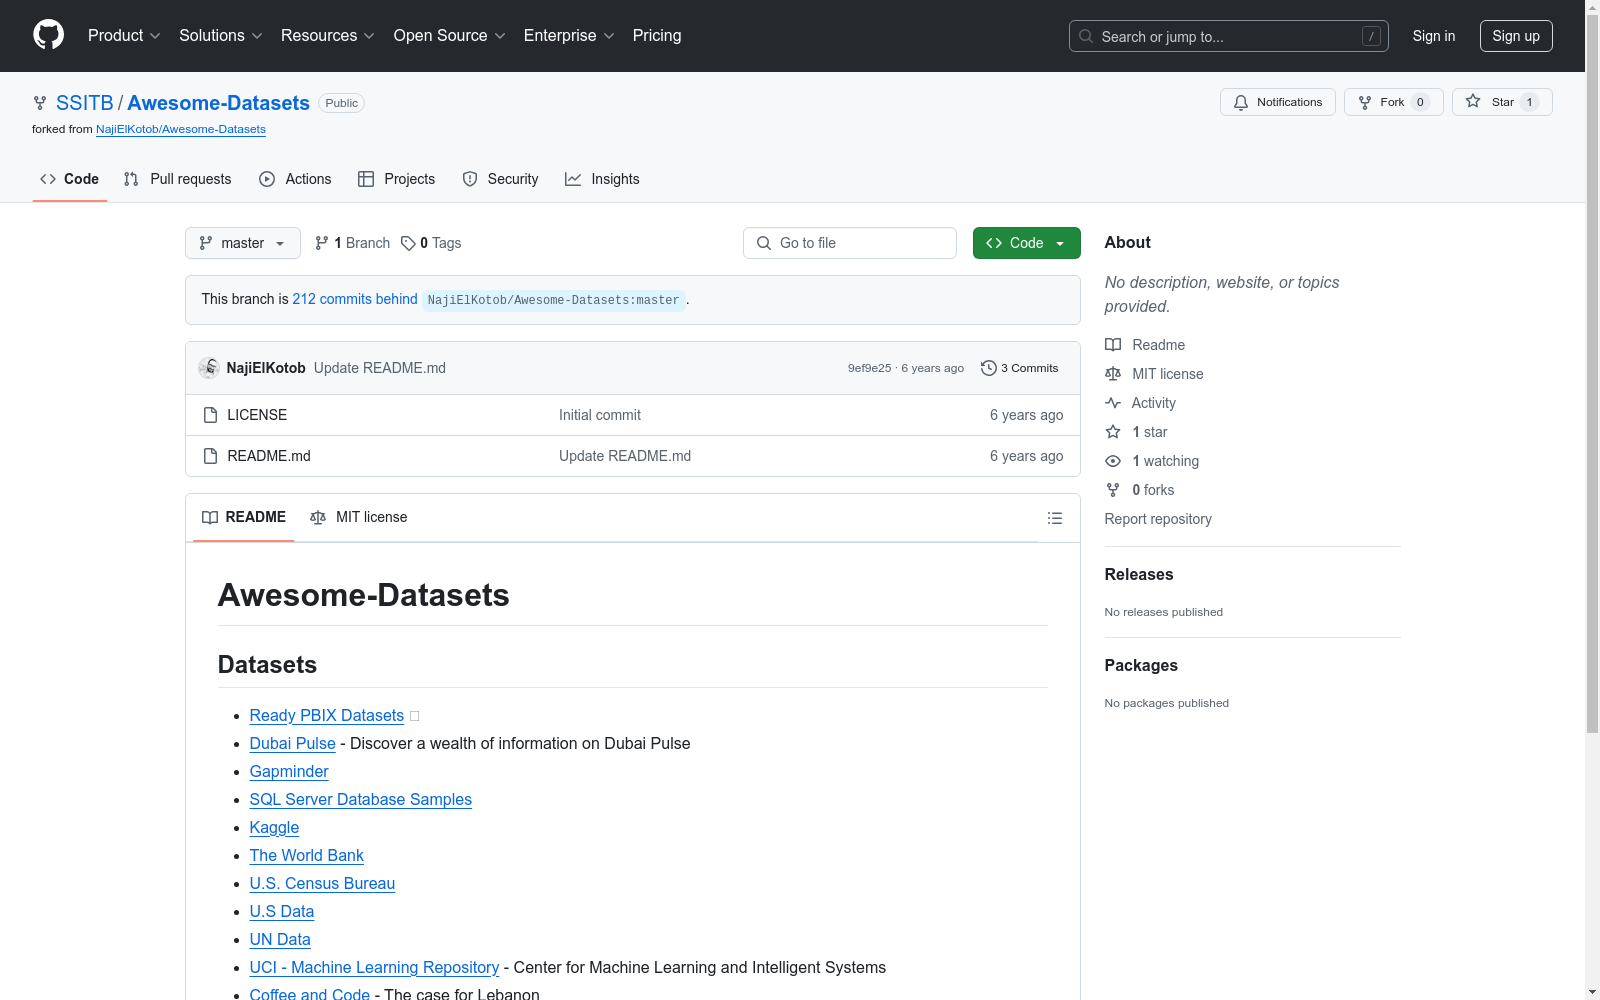Expand the Open Source menu
Screen dimensions: 1600x1000
(x=450, y=36)
